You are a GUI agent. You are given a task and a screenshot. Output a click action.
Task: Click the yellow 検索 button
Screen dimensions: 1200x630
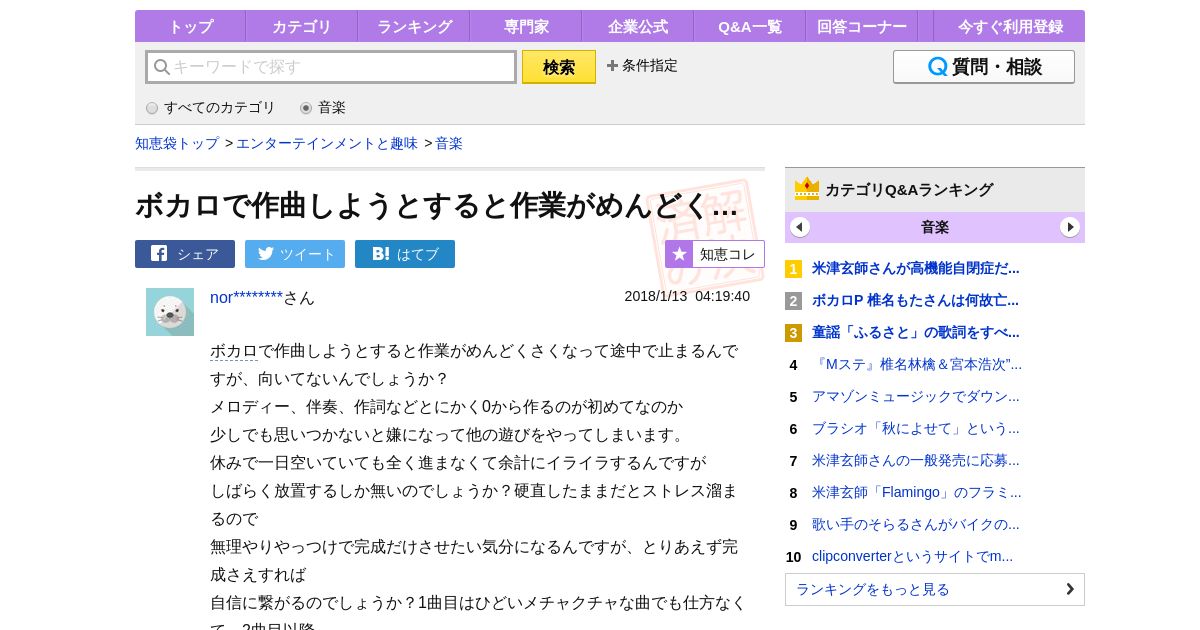pos(559,67)
